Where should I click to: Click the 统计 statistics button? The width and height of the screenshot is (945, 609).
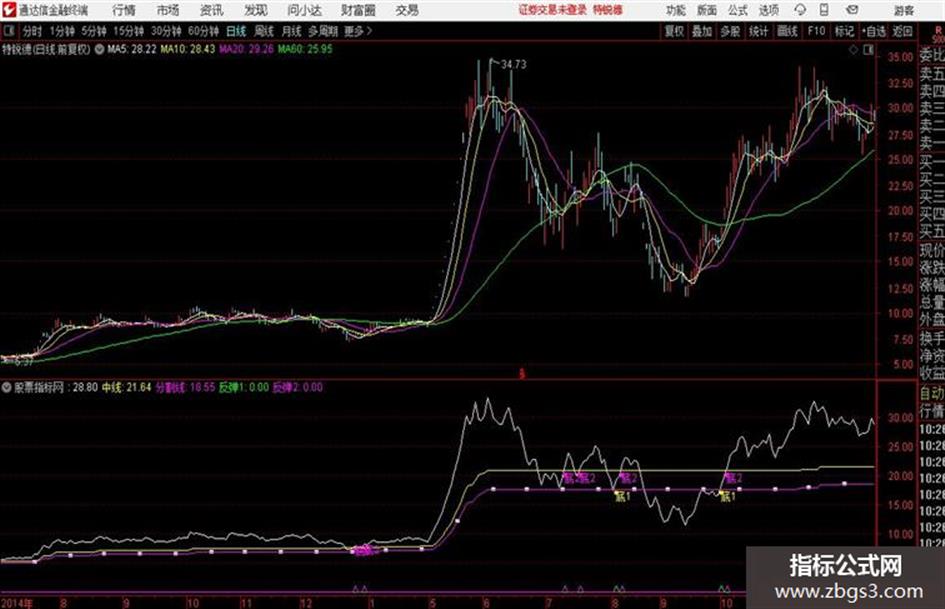[x=758, y=31]
